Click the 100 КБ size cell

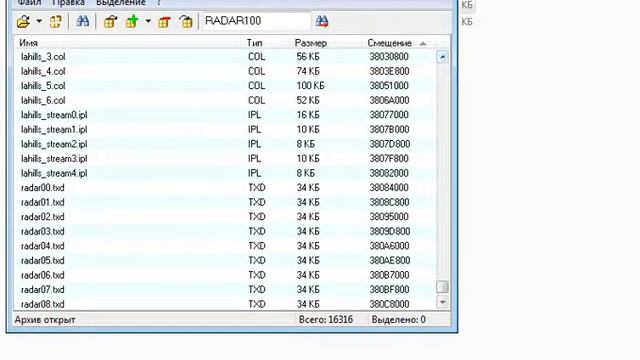310,86
